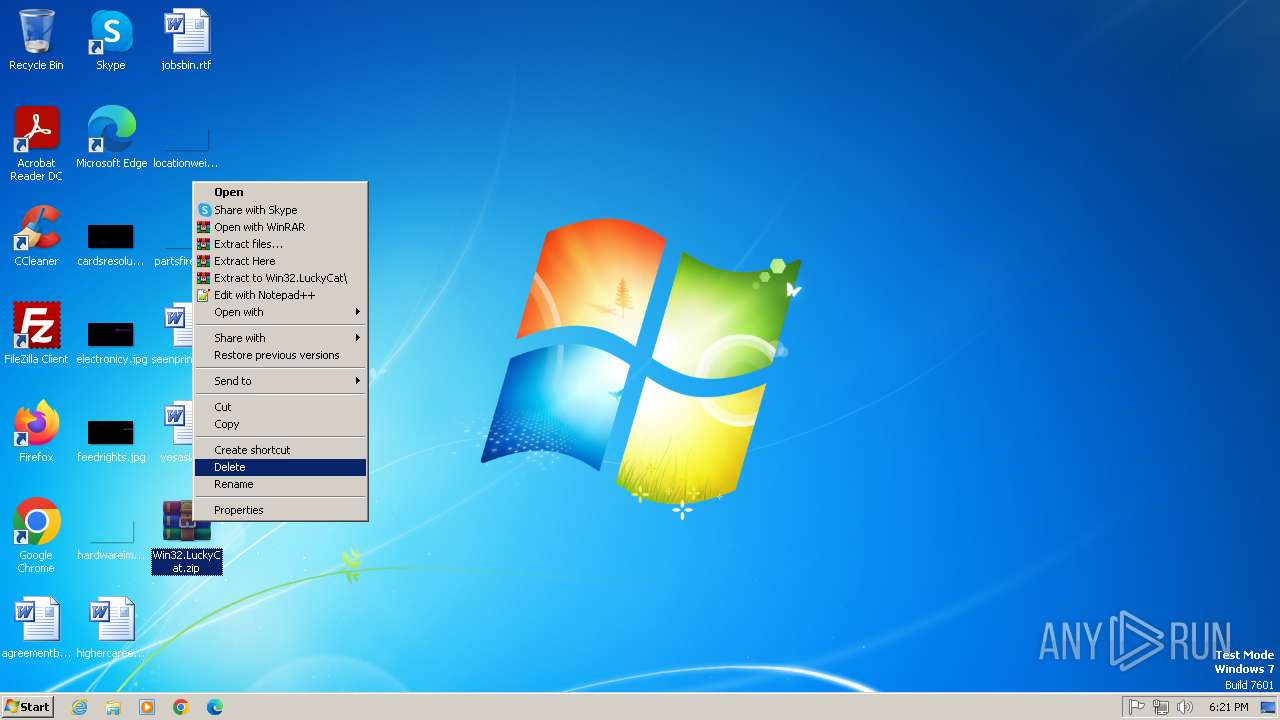Open volume speaker tray icon
This screenshot has width=1280, height=720.
click(1185, 707)
